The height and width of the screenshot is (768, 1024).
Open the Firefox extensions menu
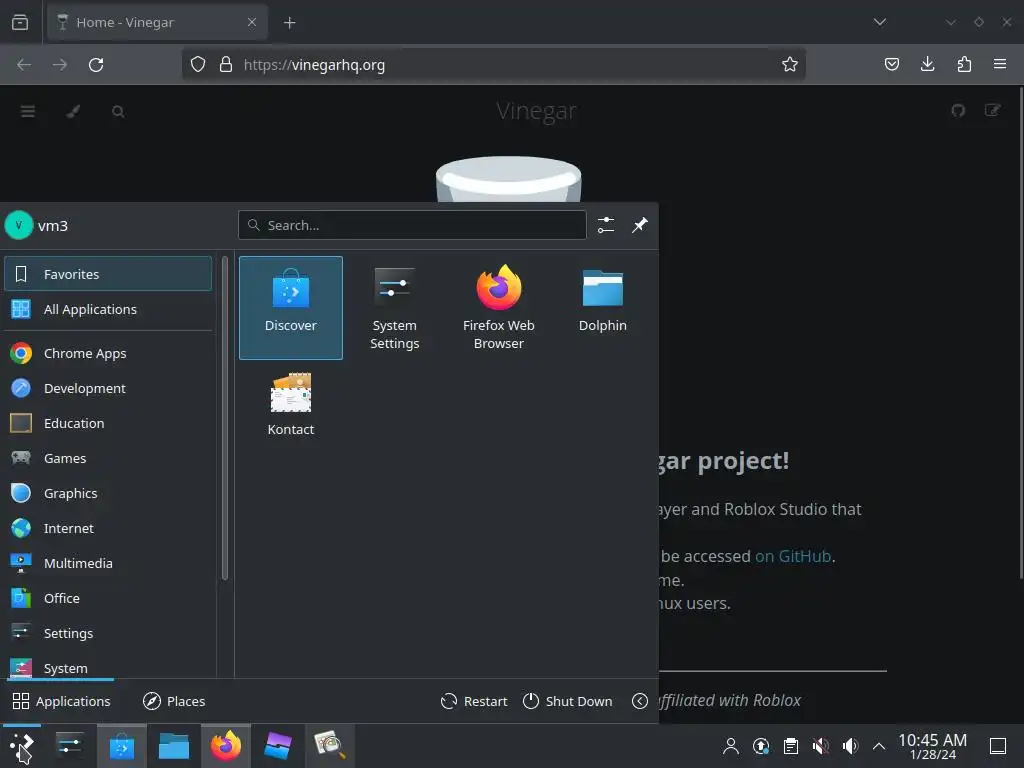click(964, 64)
